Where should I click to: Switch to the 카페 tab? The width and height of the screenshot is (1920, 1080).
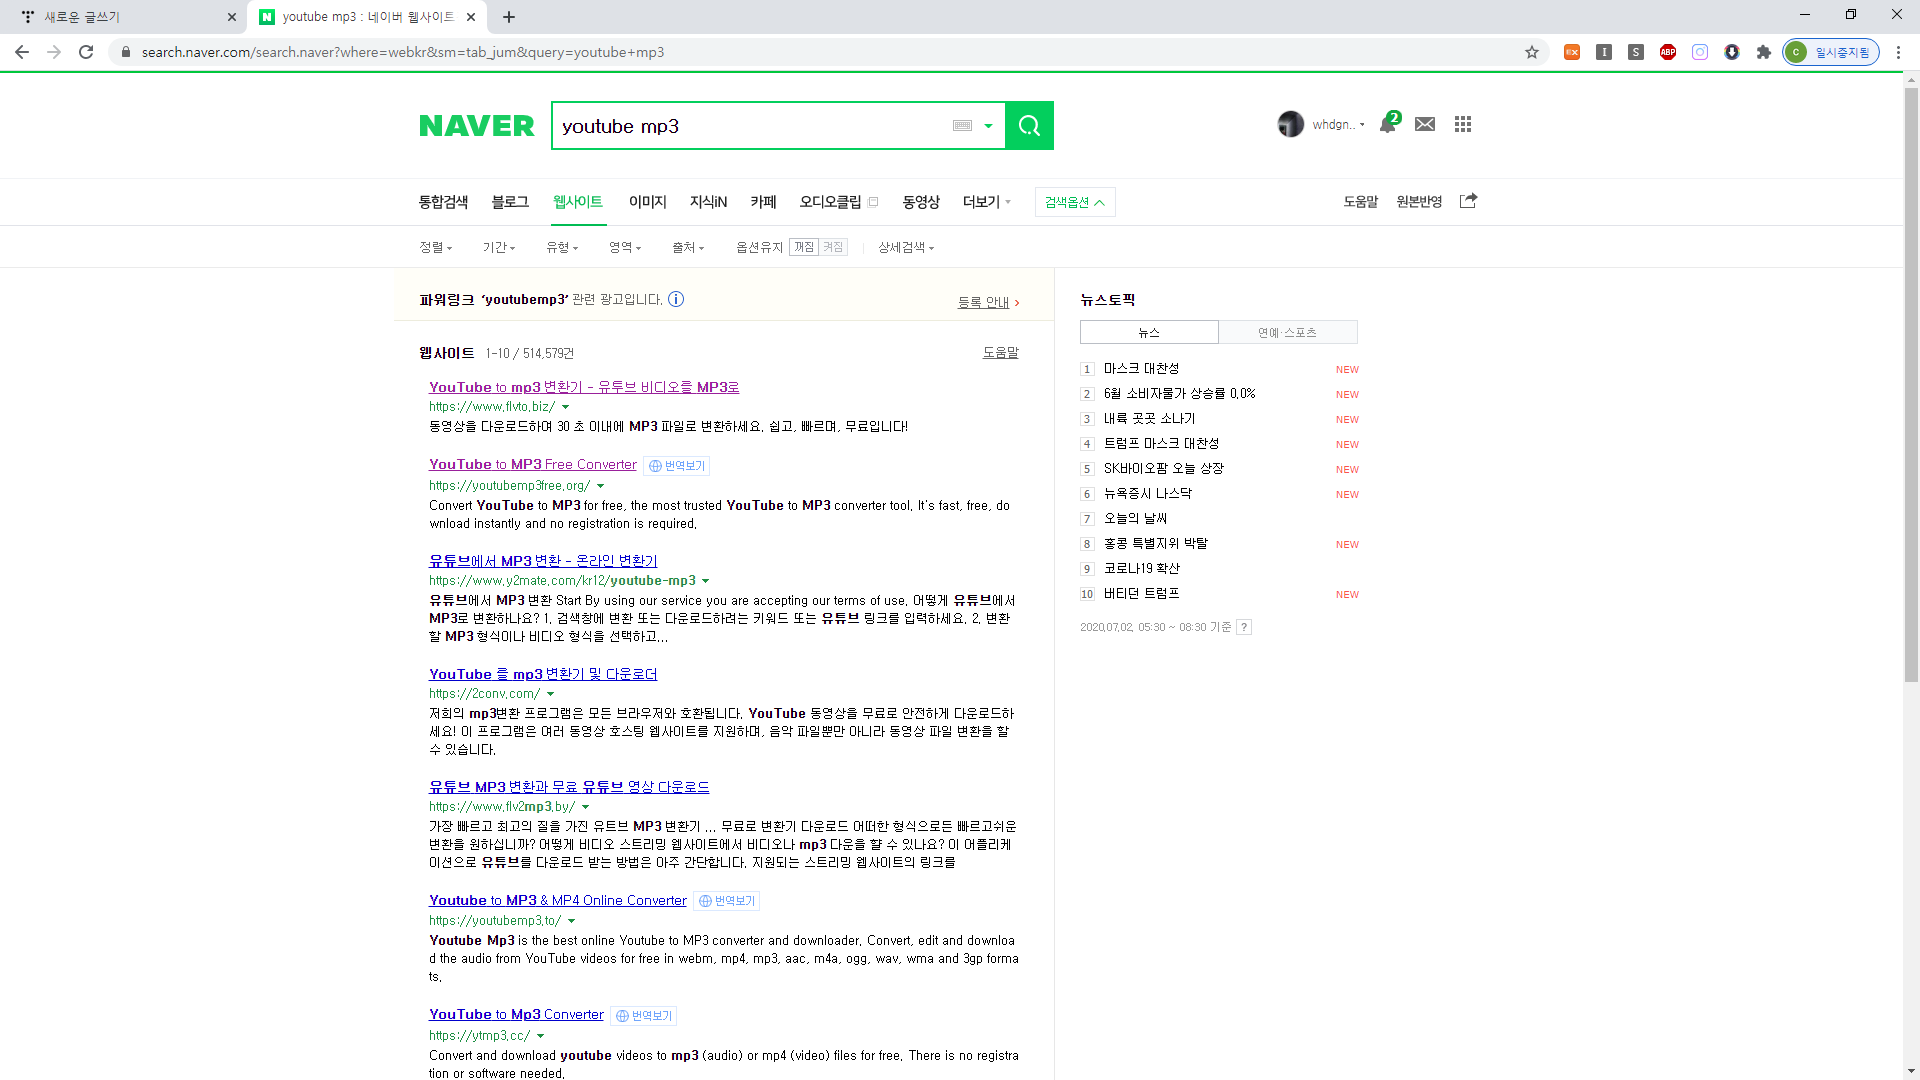coord(763,202)
